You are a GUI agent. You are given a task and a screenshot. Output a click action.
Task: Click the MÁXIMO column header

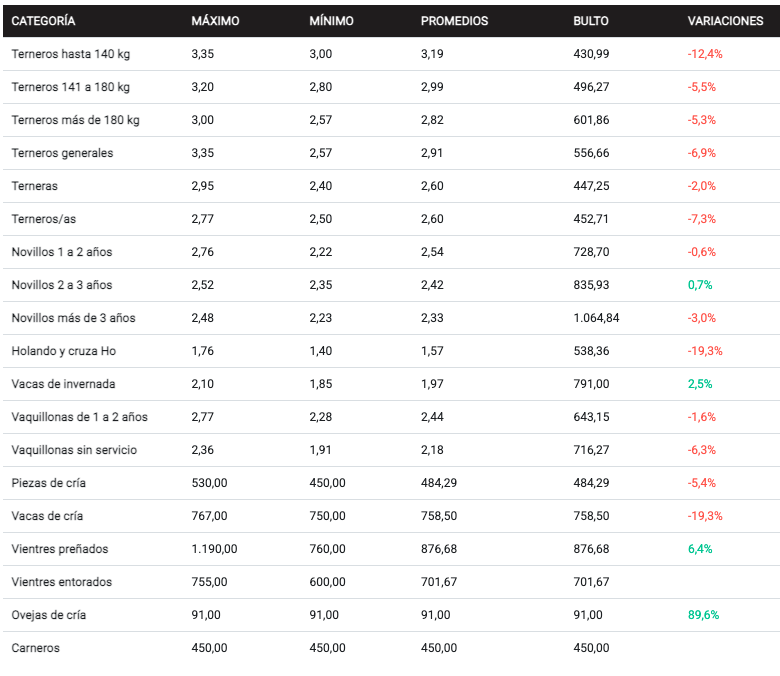pyautogui.click(x=215, y=21)
